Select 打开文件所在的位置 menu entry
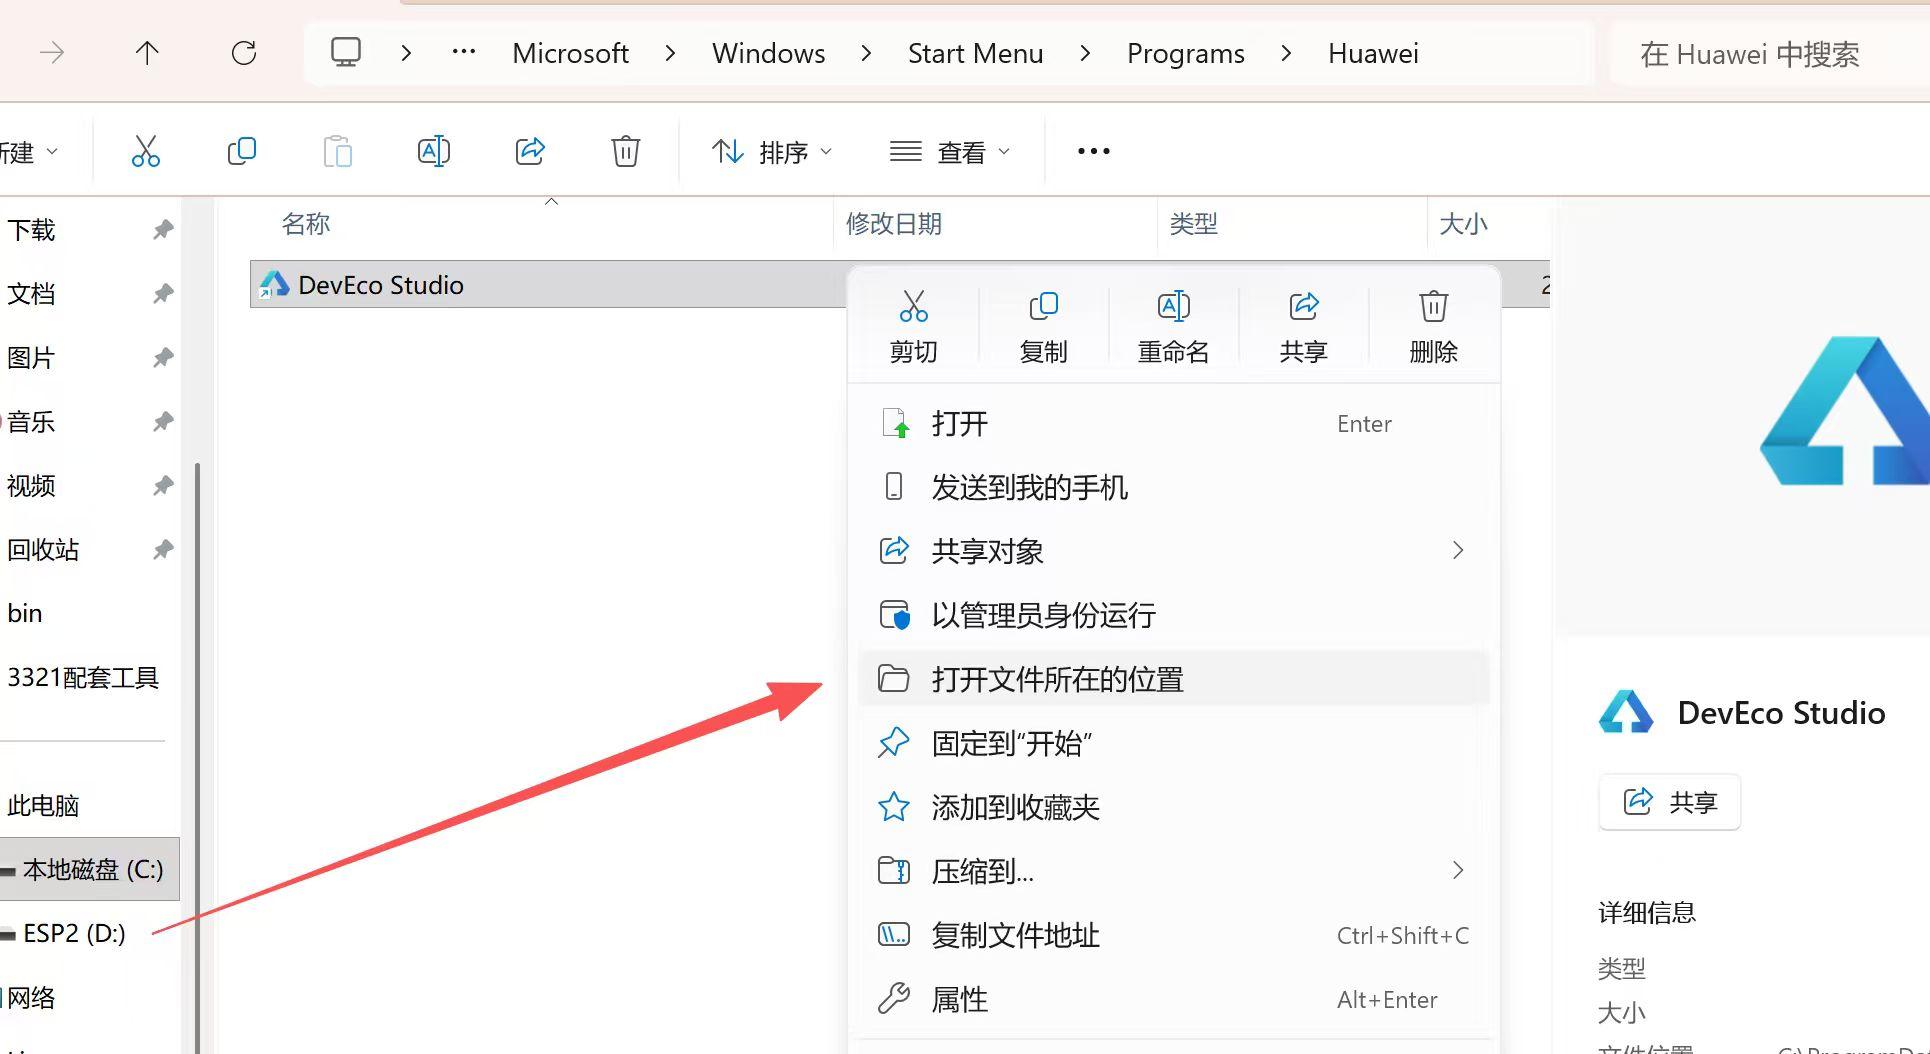This screenshot has height=1054, width=1930. pos(1056,679)
